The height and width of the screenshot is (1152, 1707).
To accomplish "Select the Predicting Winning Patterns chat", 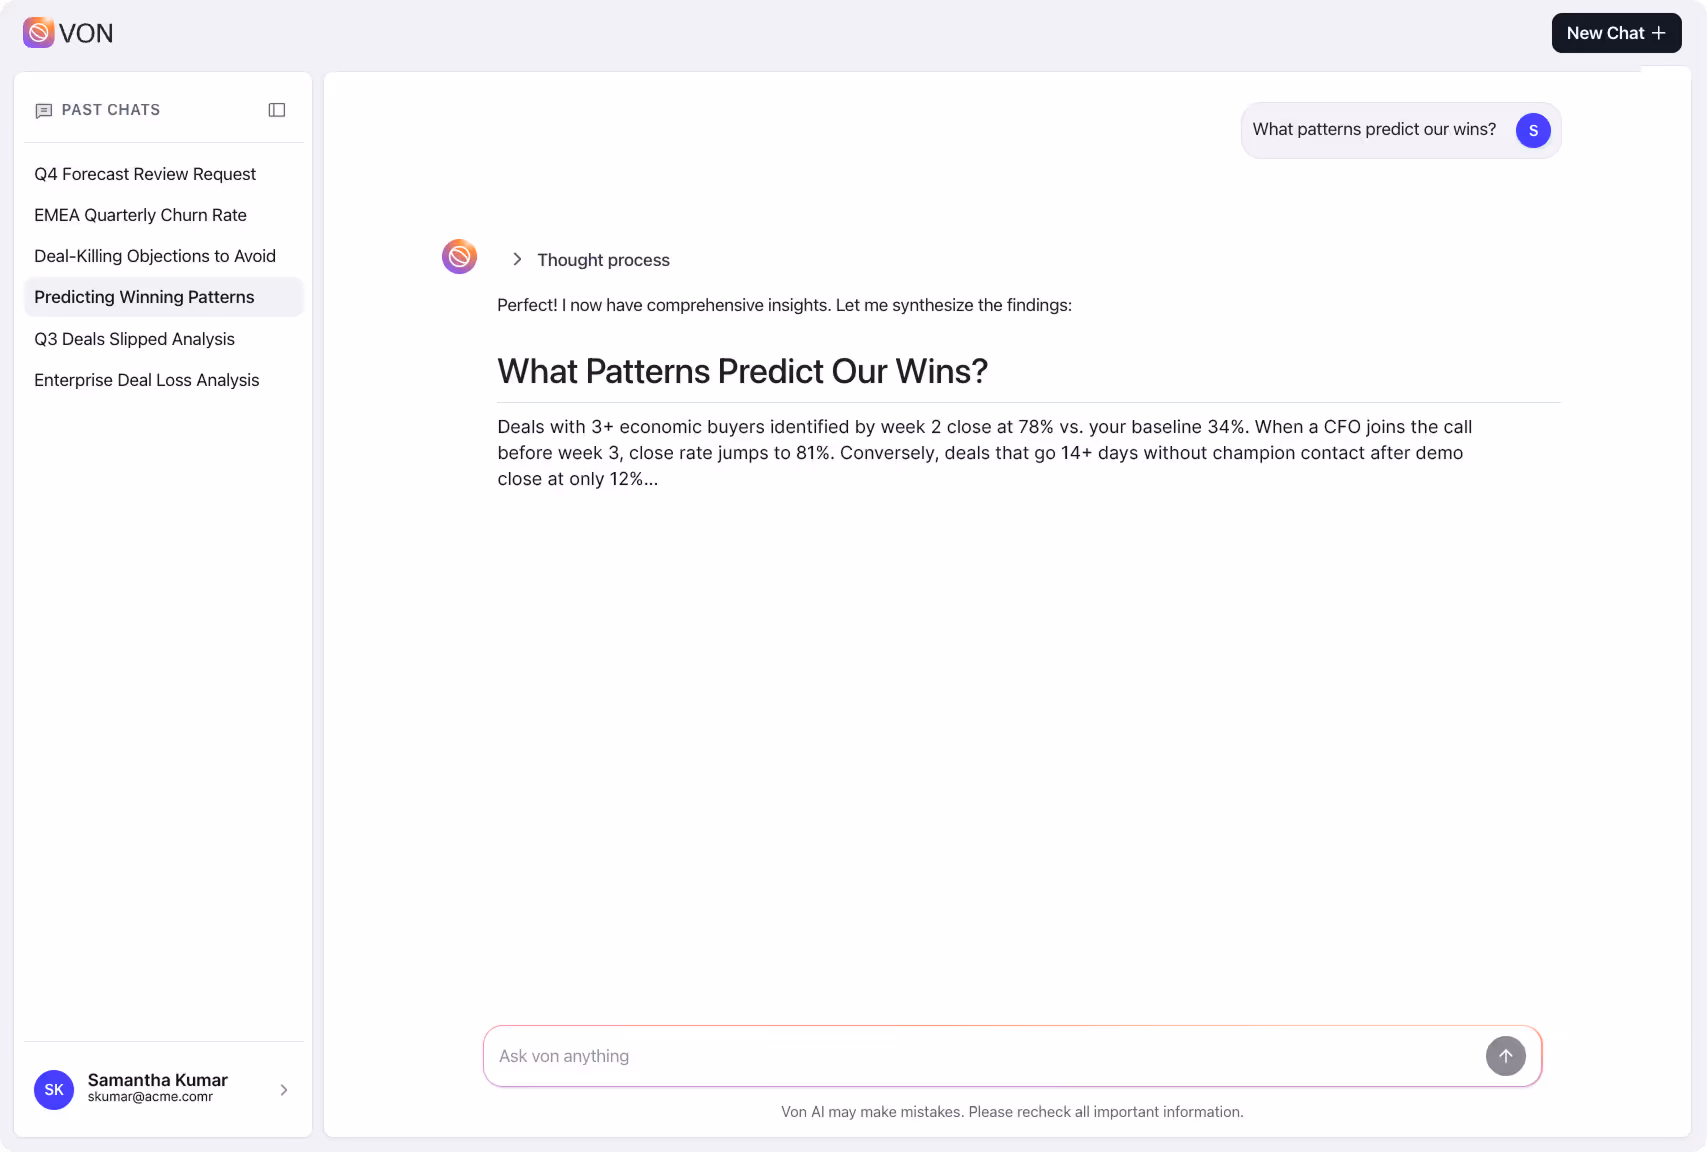I will pos(144,297).
